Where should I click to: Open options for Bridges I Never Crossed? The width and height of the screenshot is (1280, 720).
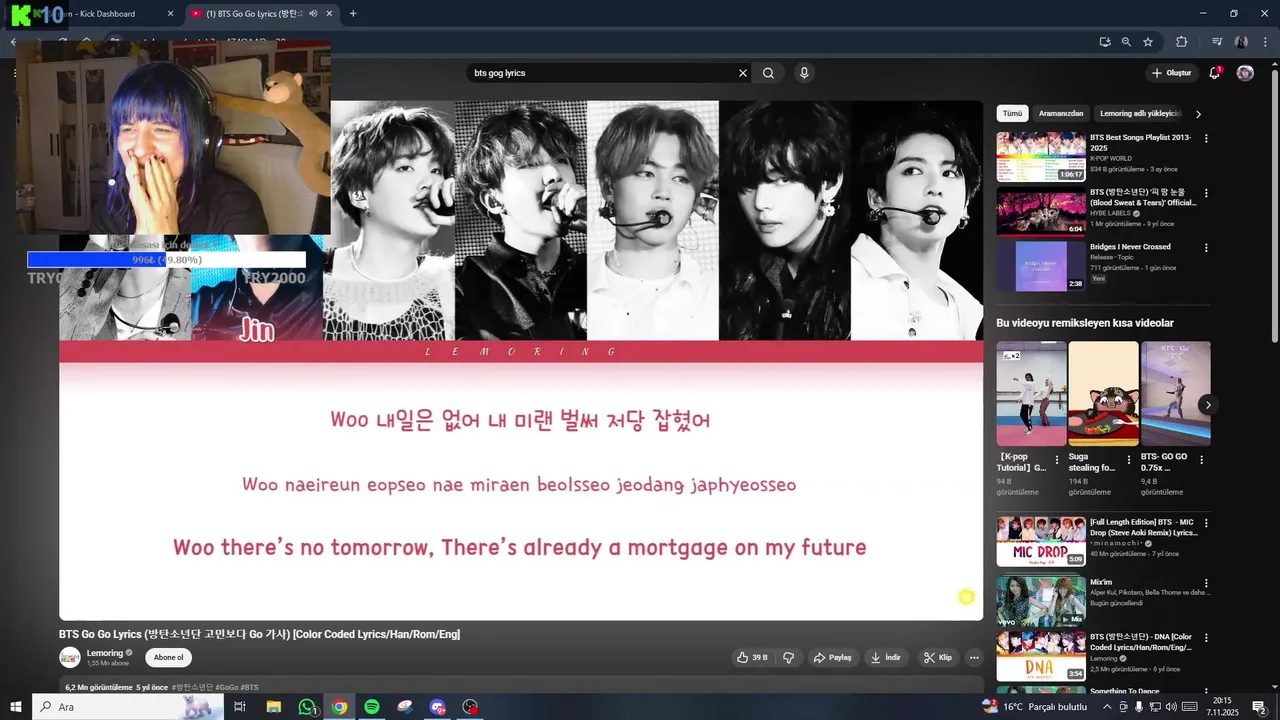[1206, 247]
